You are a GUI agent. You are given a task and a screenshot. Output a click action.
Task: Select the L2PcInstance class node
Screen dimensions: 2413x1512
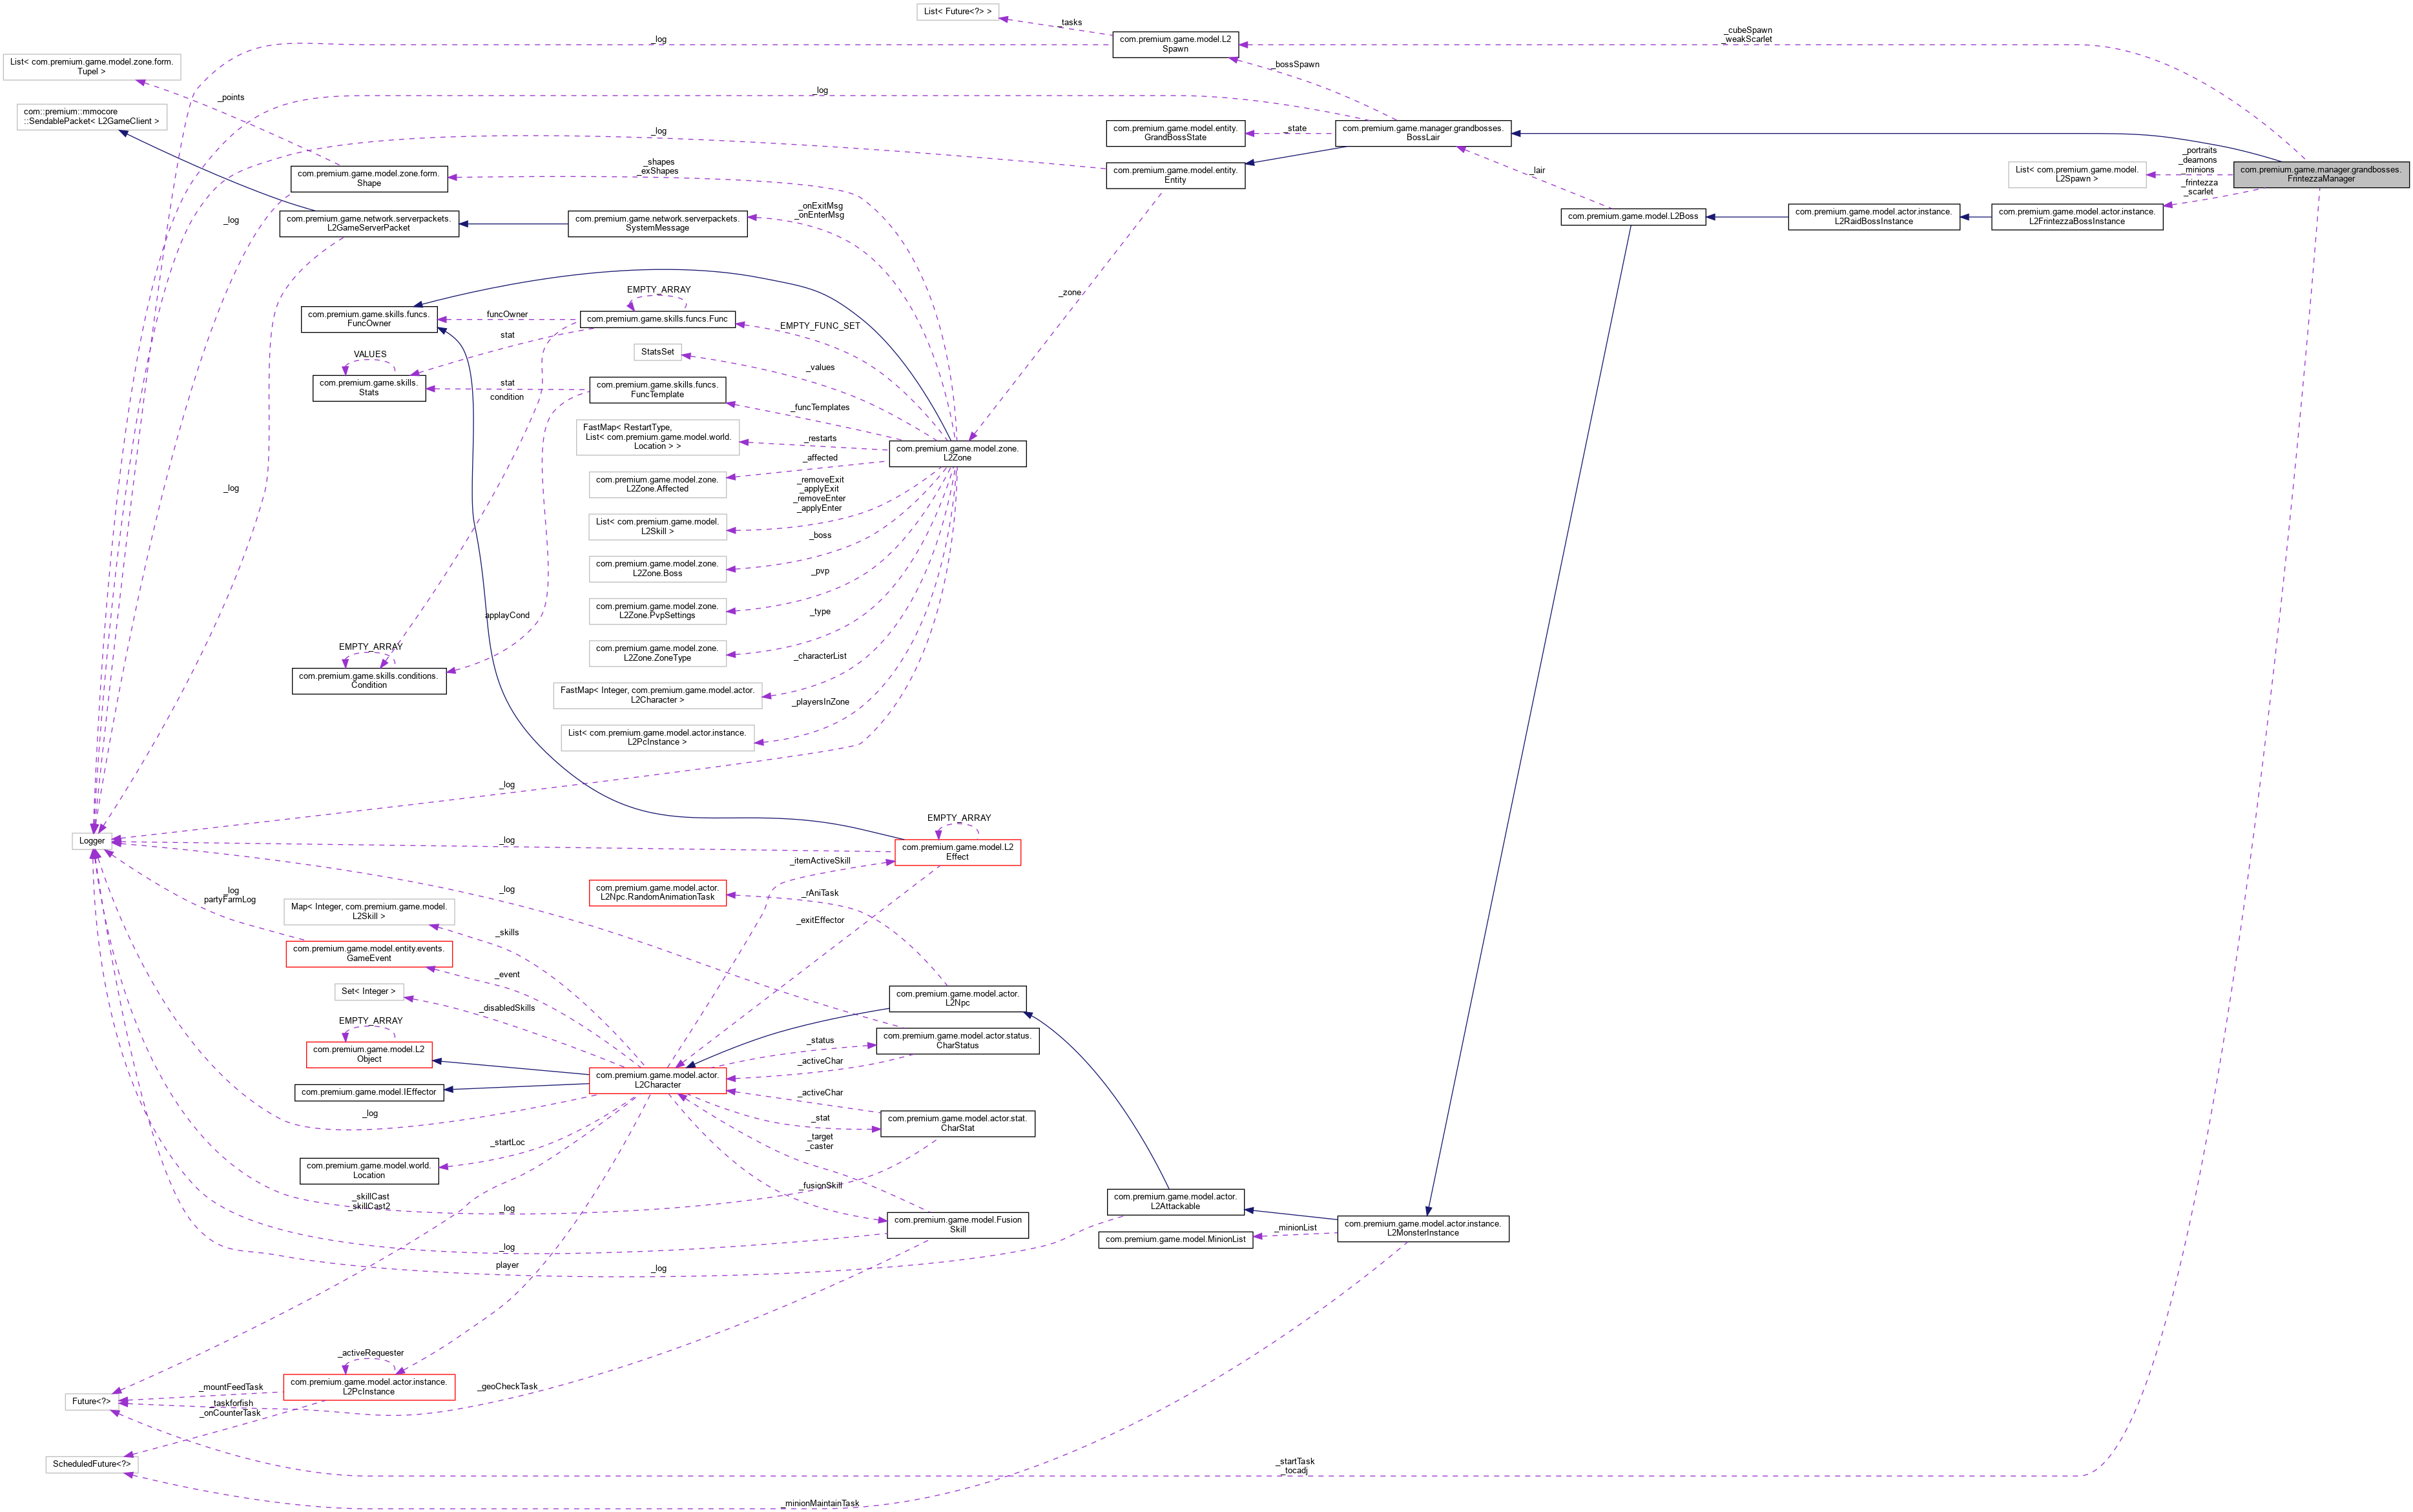pos(368,1387)
